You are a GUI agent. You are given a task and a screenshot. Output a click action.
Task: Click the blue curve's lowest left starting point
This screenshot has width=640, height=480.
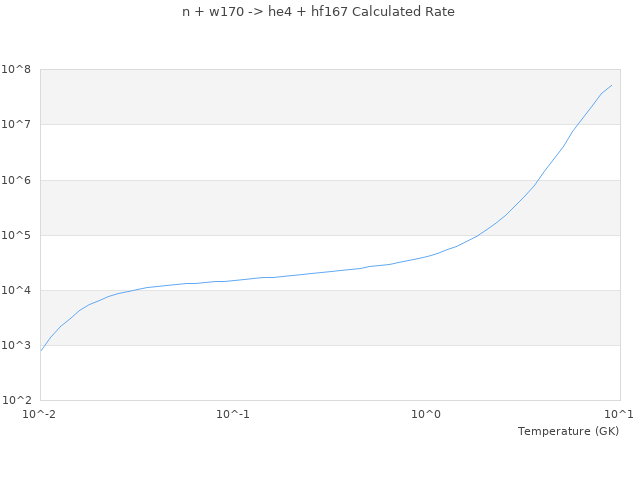[x=41, y=351]
